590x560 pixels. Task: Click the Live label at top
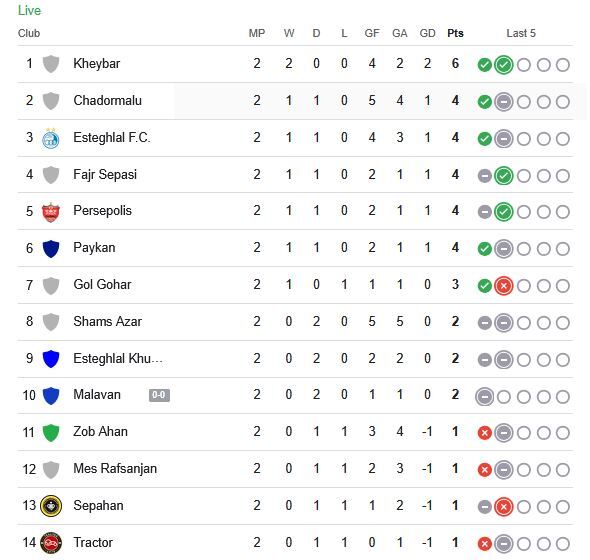tap(29, 11)
